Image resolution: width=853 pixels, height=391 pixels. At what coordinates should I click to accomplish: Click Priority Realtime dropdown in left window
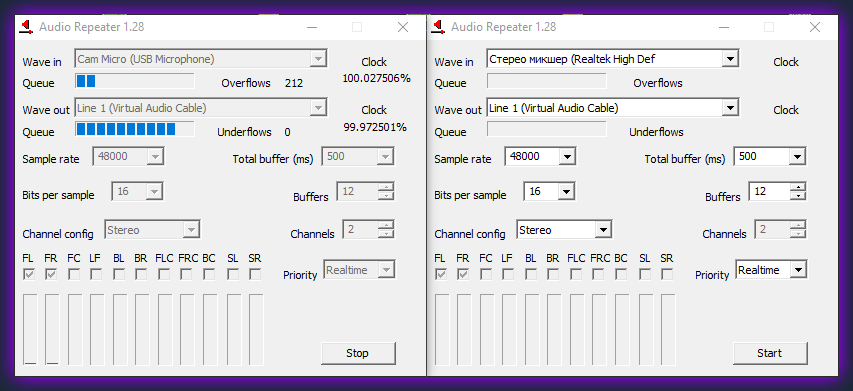pos(360,270)
